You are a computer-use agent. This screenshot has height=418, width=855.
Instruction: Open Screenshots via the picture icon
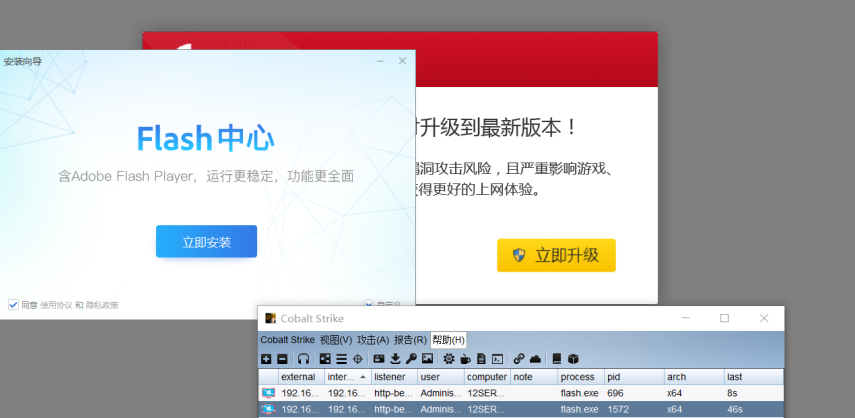[428, 359]
